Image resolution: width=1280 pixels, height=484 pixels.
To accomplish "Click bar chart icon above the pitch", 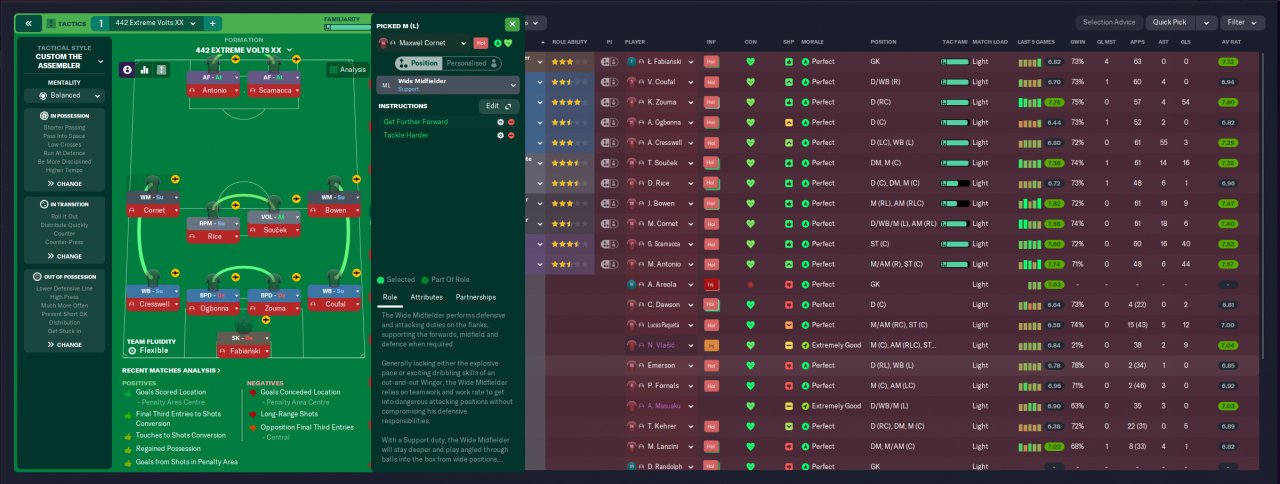I will (144, 70).
